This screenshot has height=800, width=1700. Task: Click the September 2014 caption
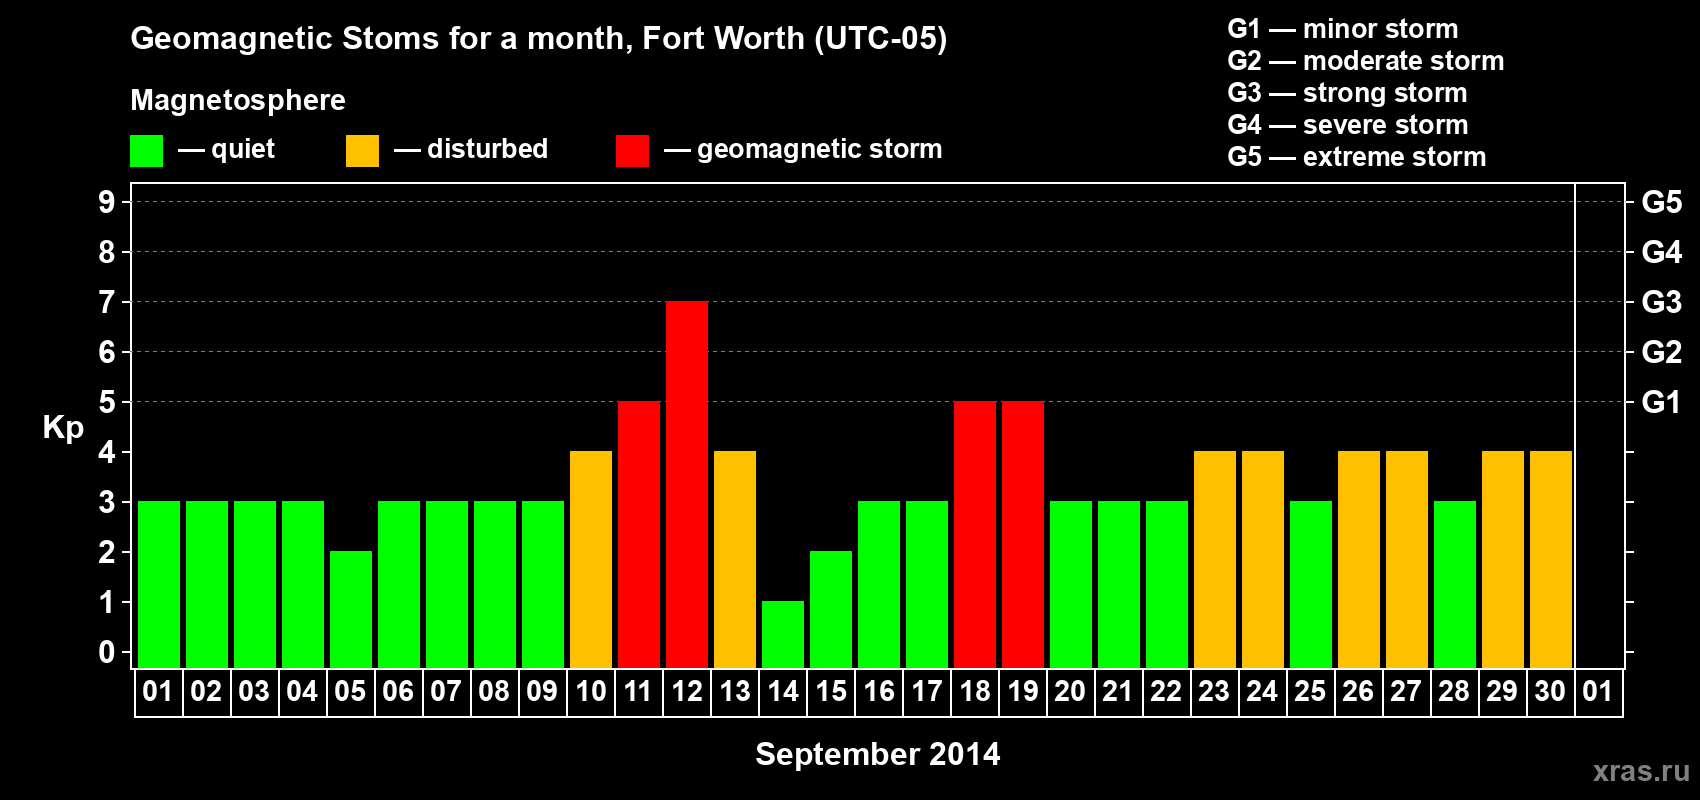click(878, 754)
